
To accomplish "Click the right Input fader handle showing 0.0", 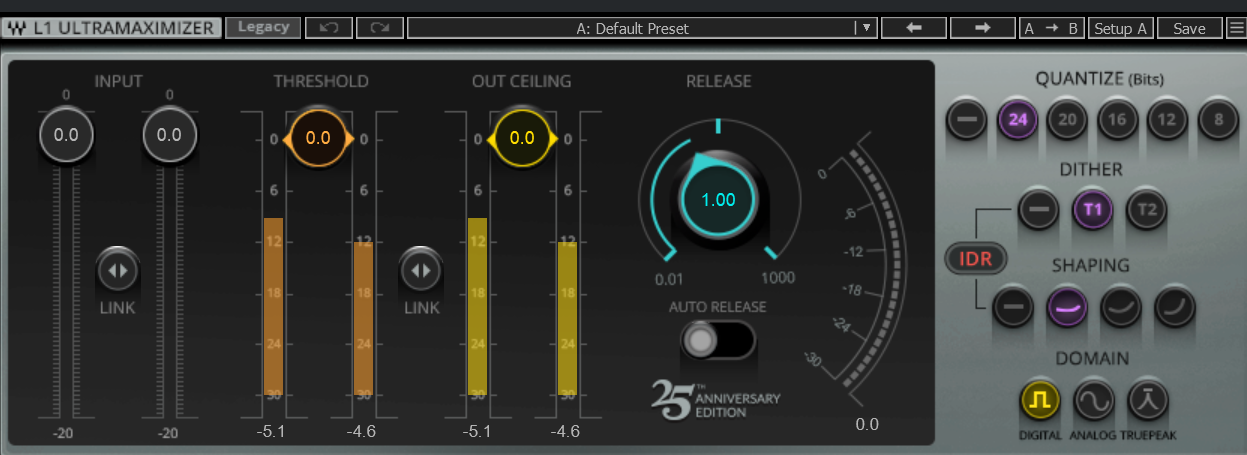I will pos(169,135).
